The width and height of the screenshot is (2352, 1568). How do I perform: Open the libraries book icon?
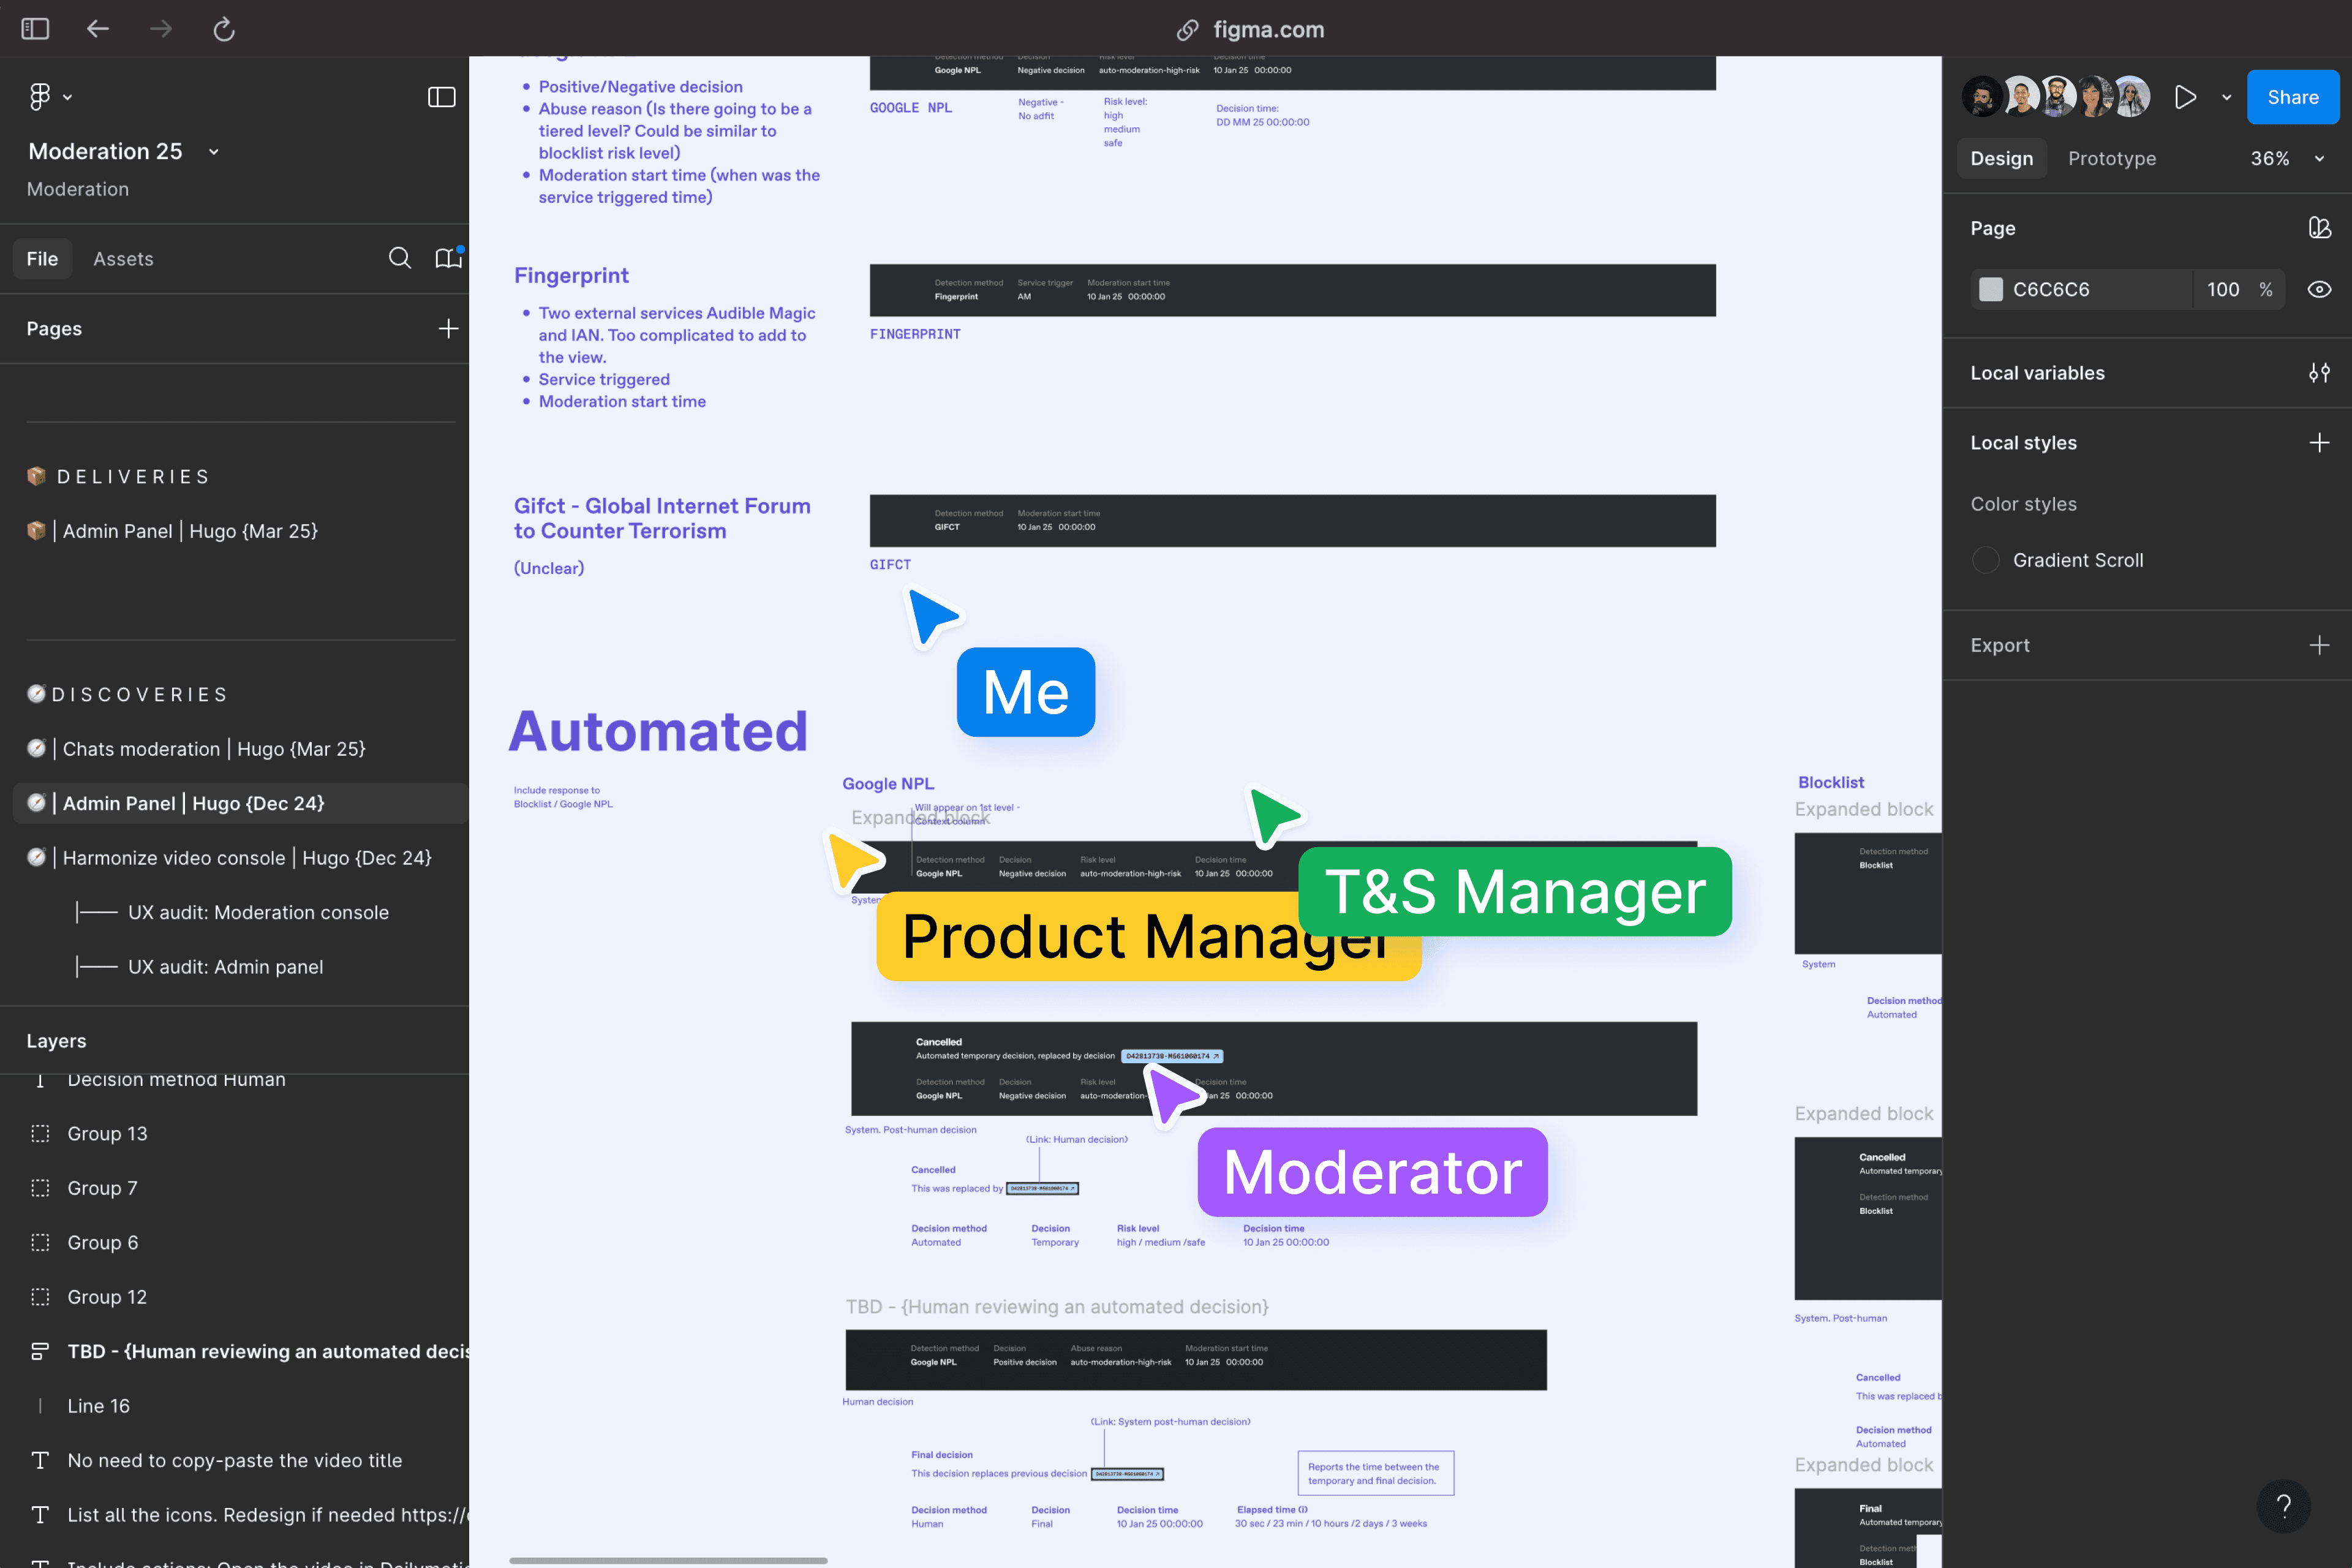tap(448, 258)
